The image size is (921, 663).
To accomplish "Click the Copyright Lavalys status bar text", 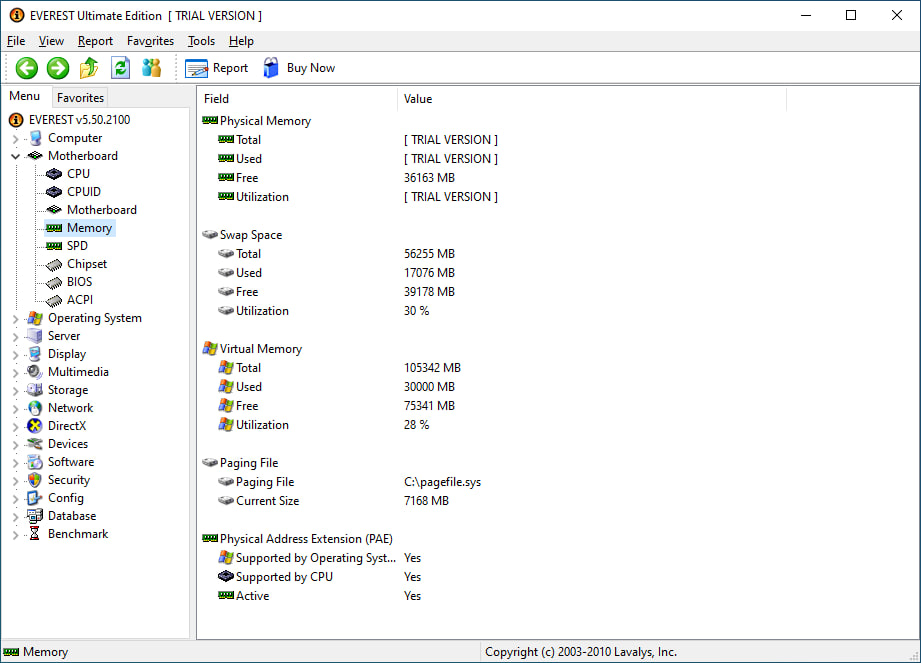I will click(581, 652).
